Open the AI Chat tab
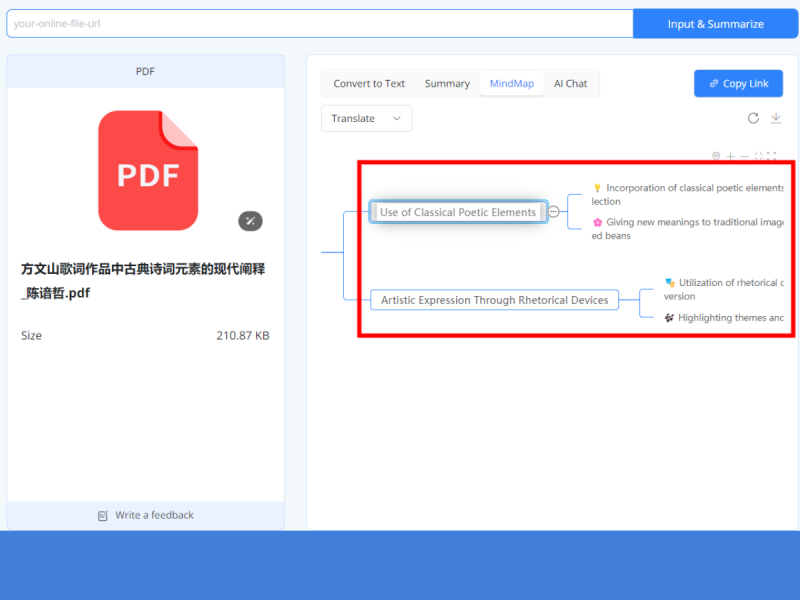 tap(571, 84)
